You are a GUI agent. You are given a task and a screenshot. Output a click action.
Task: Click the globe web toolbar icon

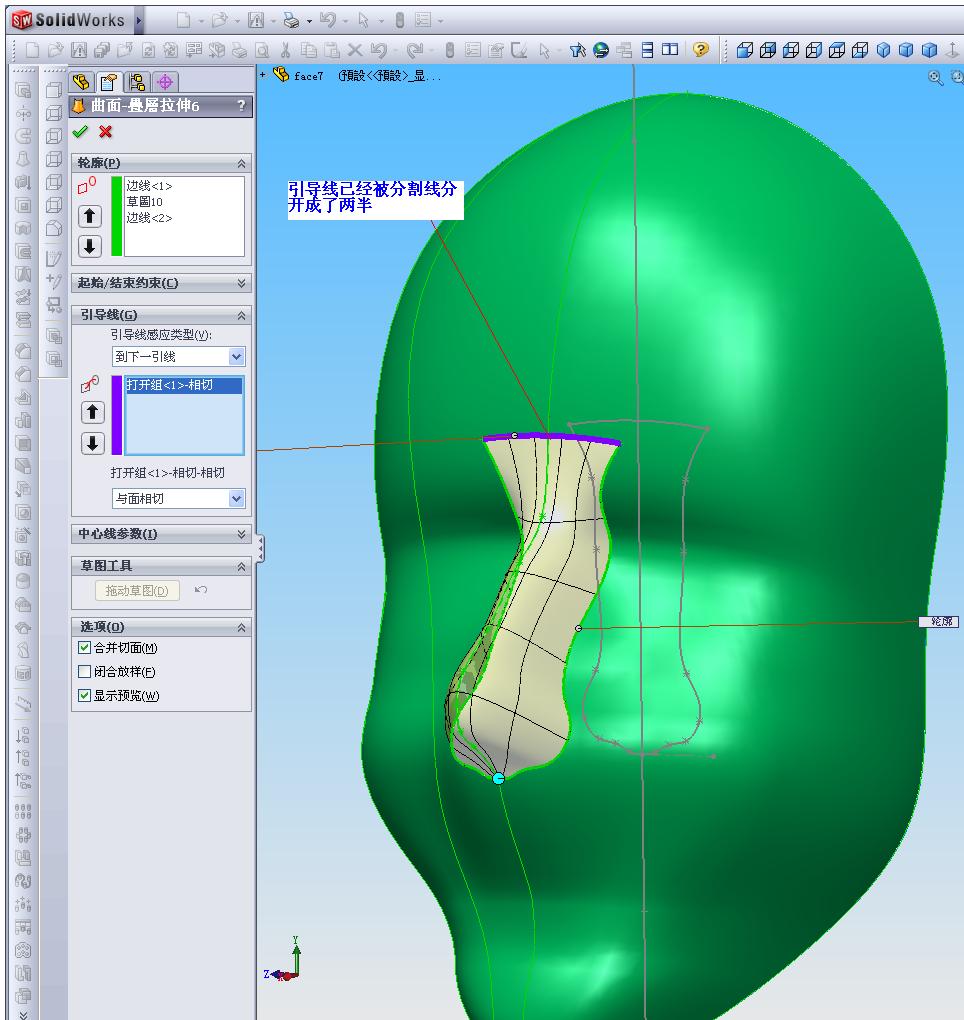coord(601,50)
